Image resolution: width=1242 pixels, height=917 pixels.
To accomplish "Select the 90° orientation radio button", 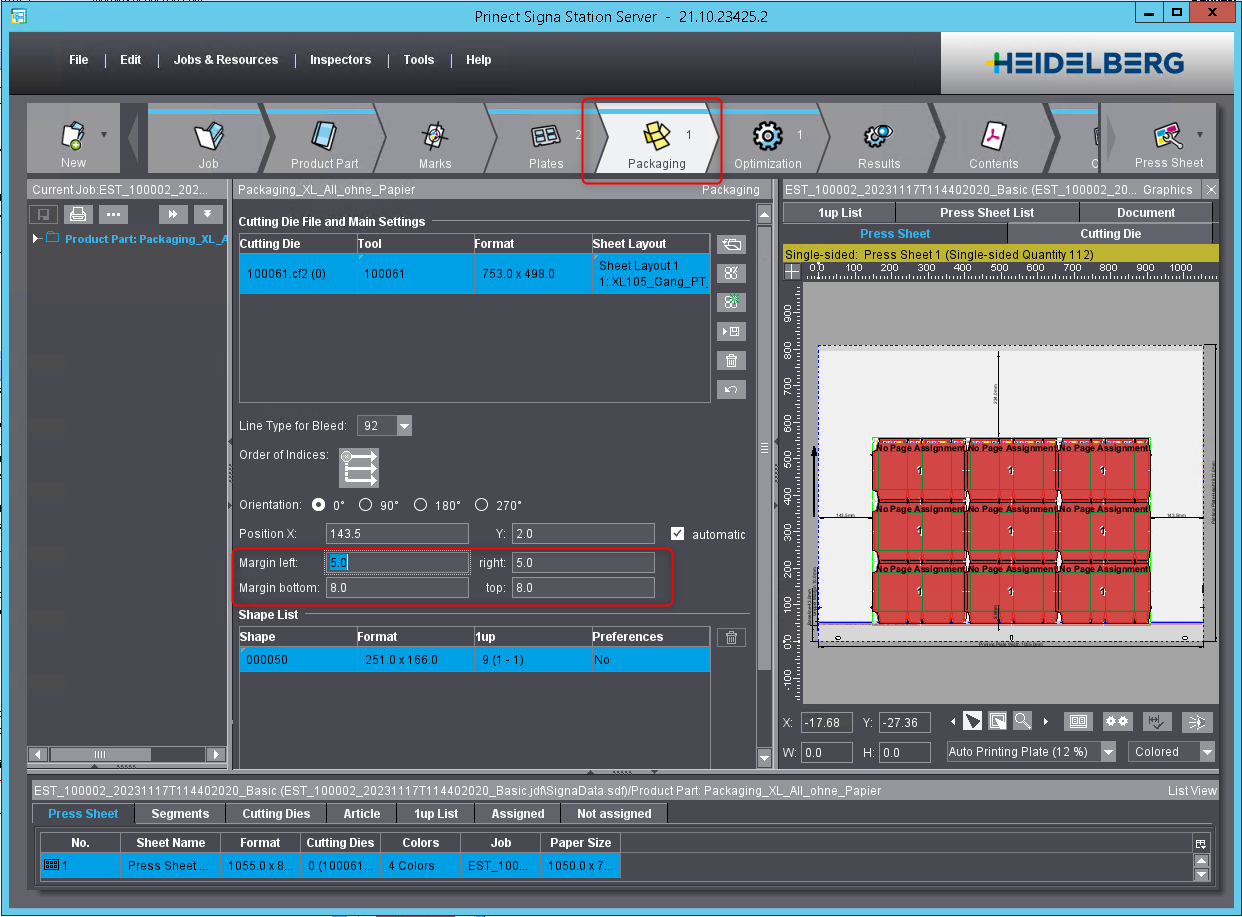I will click(365, 505).
